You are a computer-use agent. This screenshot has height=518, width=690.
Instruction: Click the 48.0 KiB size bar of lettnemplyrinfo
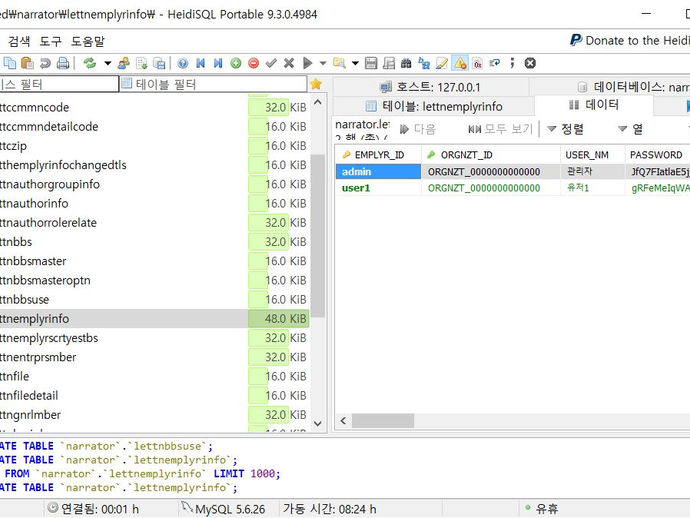(x=279, y=319)
